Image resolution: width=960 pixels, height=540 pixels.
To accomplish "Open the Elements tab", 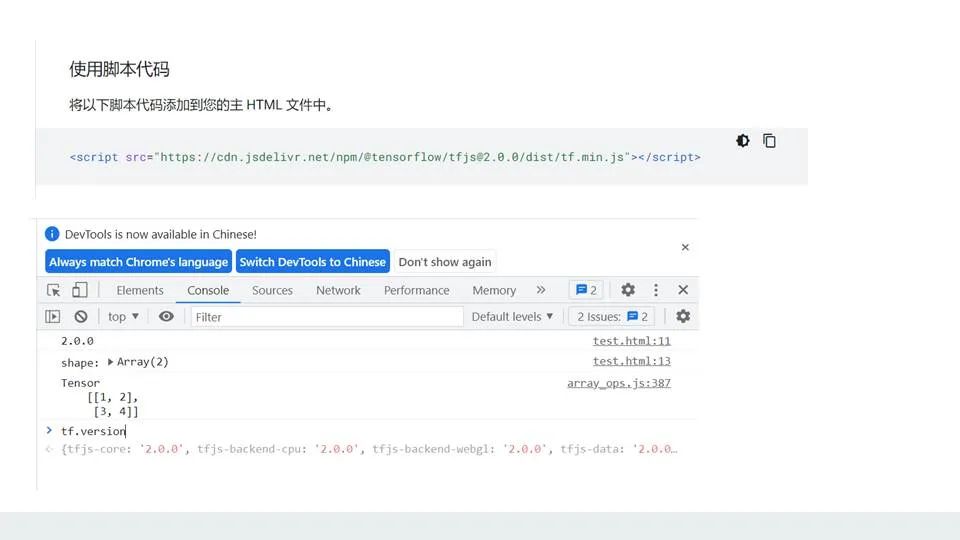I will [140, 290].
